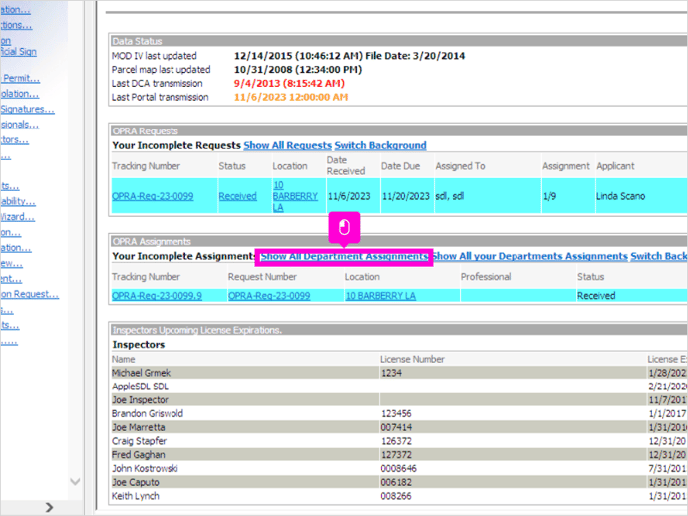Click the Assigned To column header

pos(460,166)
